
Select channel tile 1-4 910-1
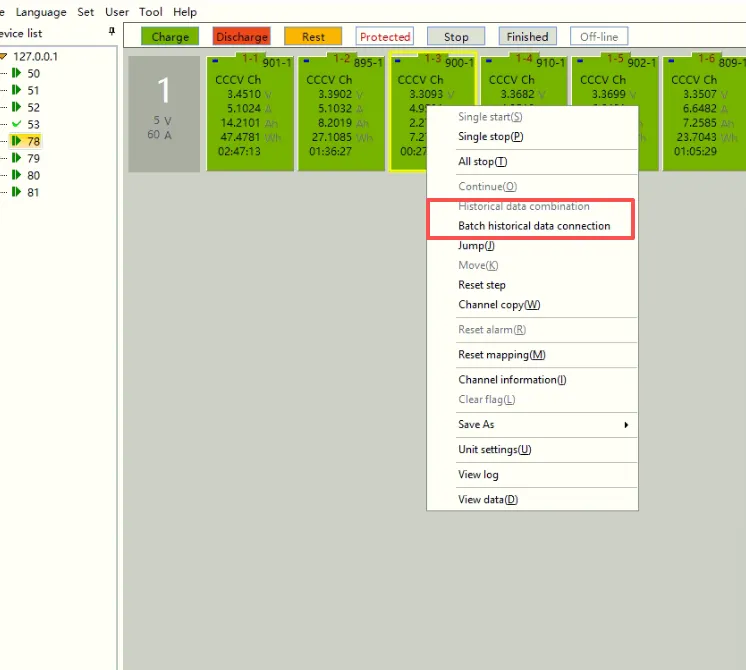click(523, 79)
